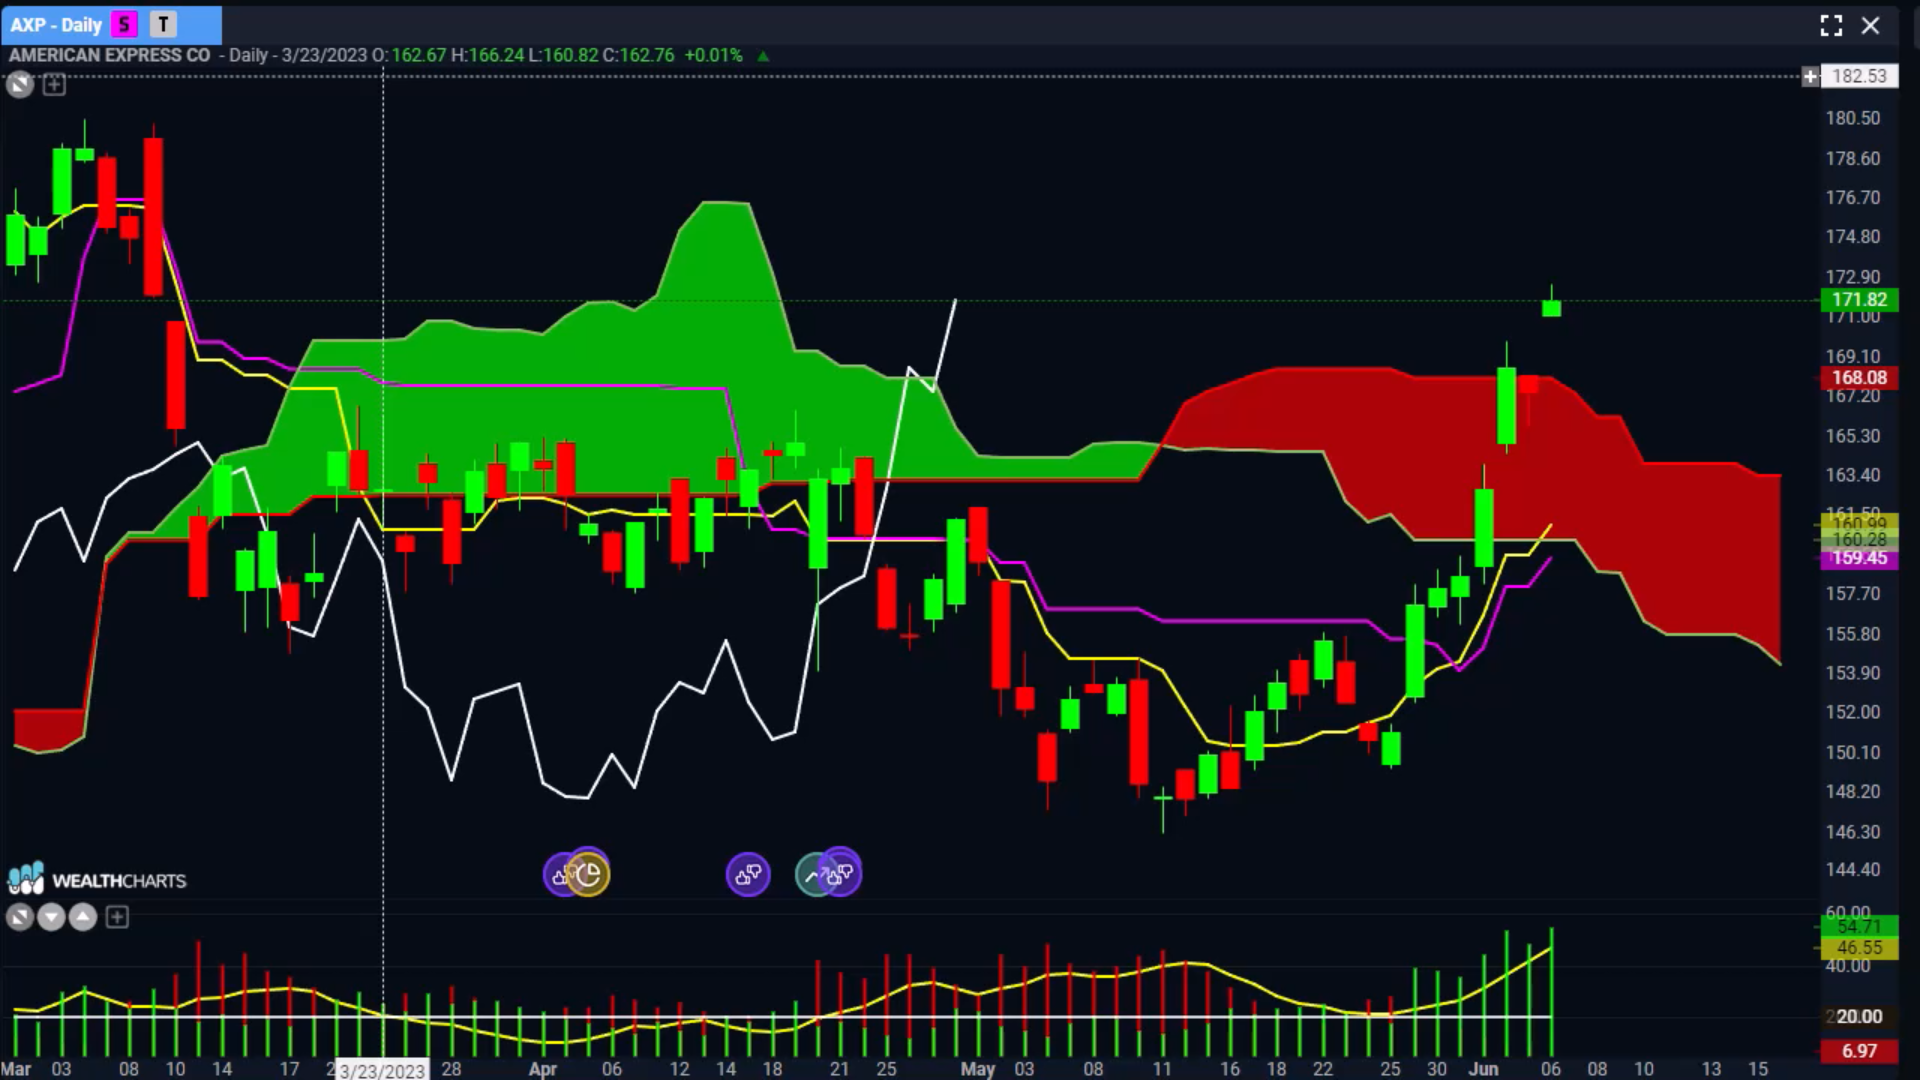Click the green up-arrow beside +0.01%
The height and width of the screenshot is (1080, 1920).
pyautogui.click(x=763, y=56)
